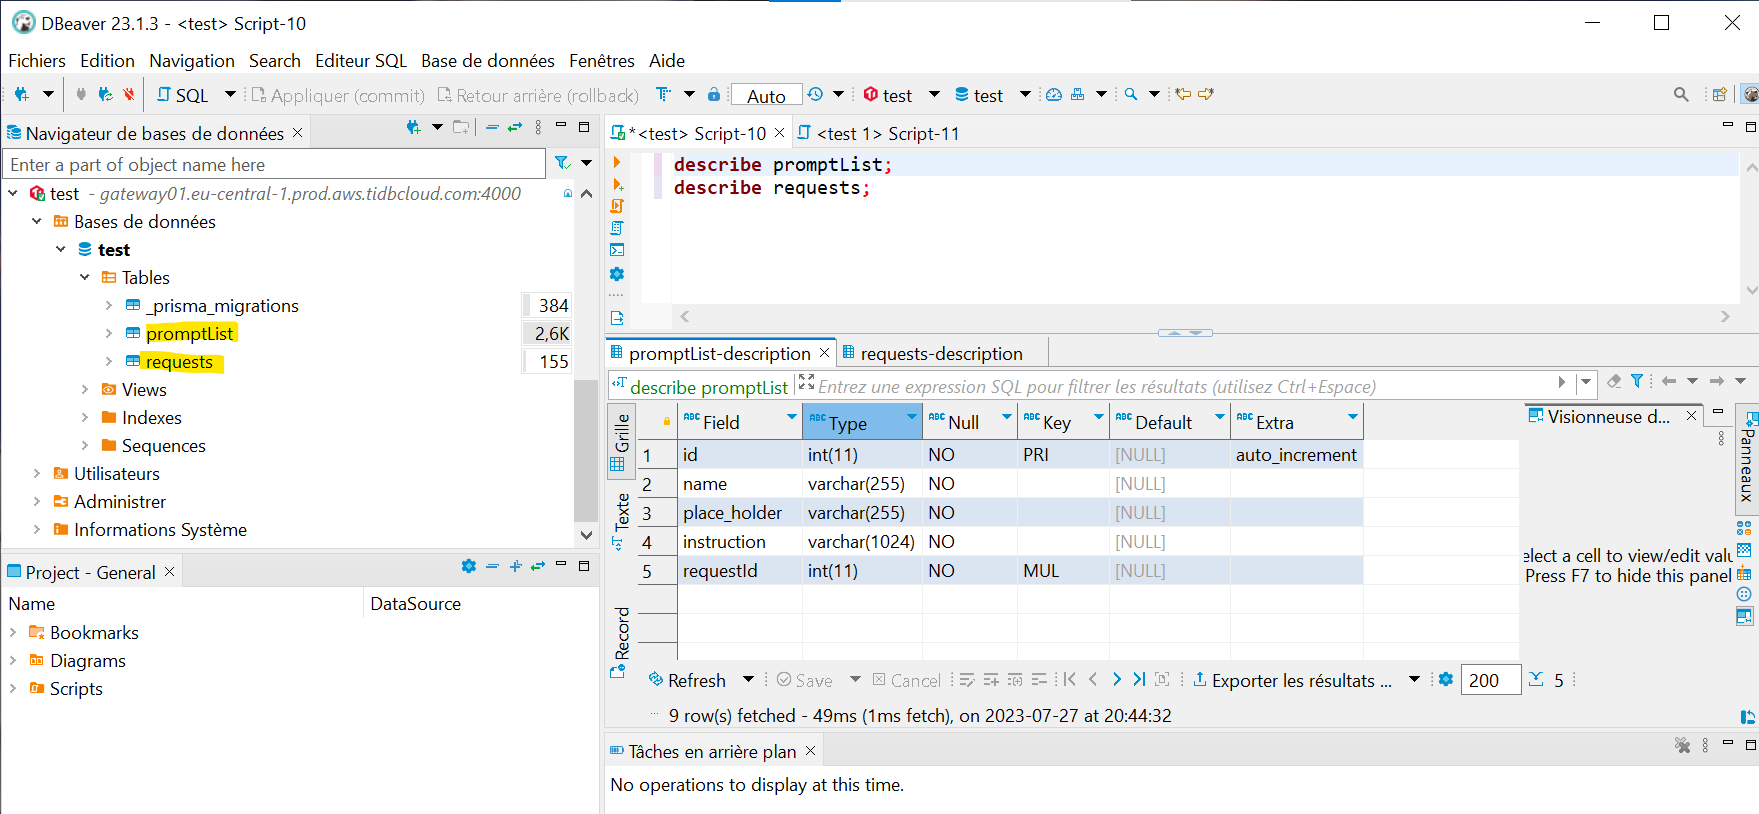Click the new database connection plug icon
The image size is (1759, 814).
[21, 94]
